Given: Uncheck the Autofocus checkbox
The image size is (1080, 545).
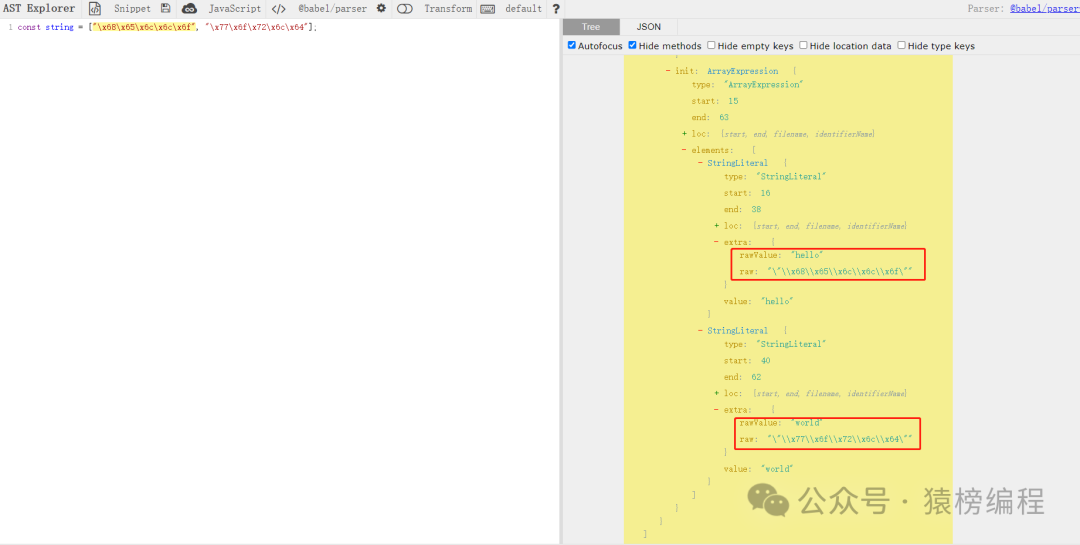Looking at the screenshot, I should click(x=572, y=45).
